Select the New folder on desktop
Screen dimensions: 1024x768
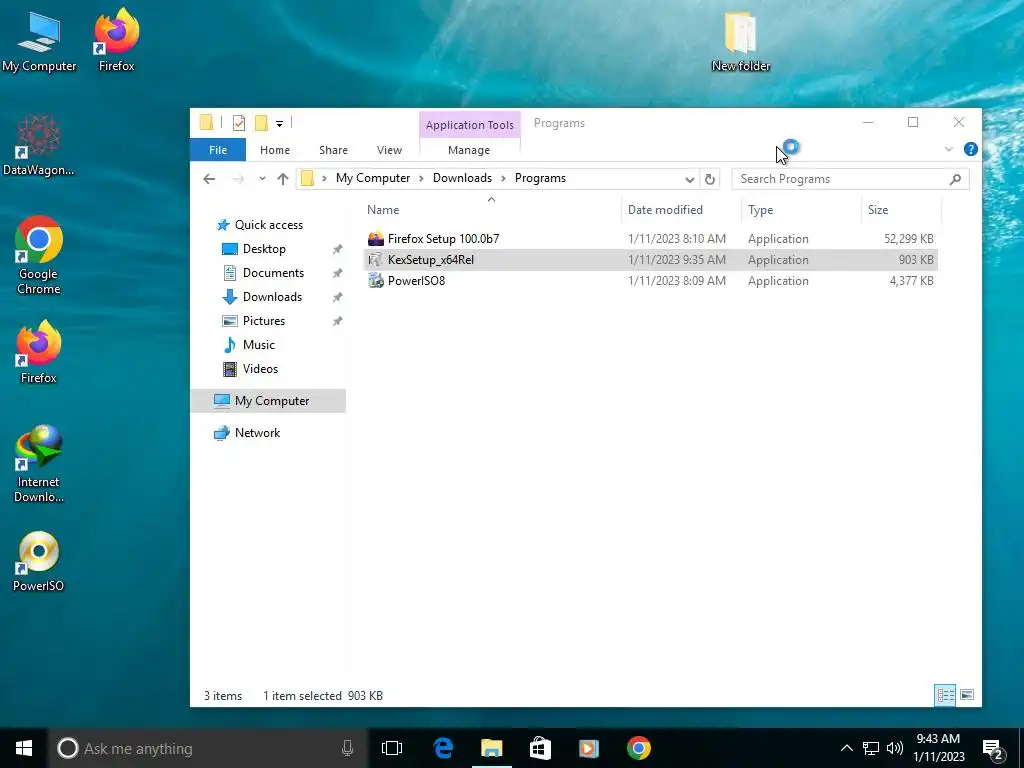pos(741,41)
